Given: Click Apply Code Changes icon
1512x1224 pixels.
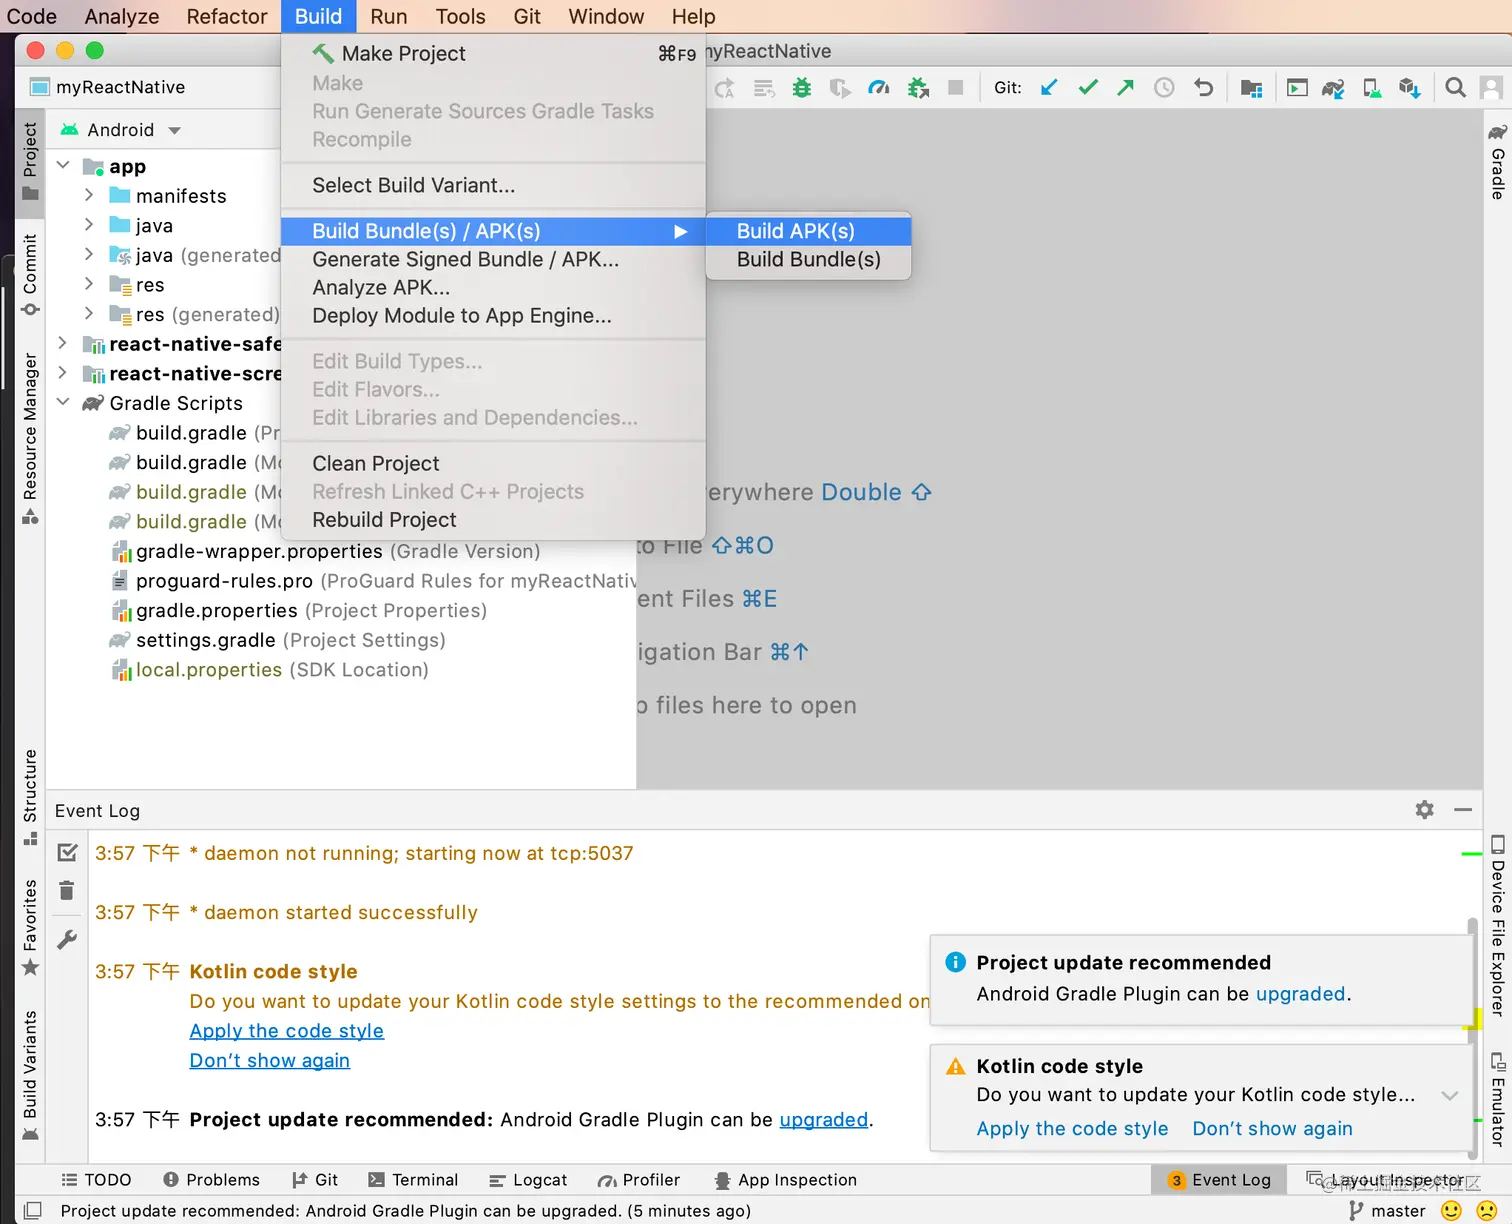Looking at the screenshot, I should pos(764,88).
